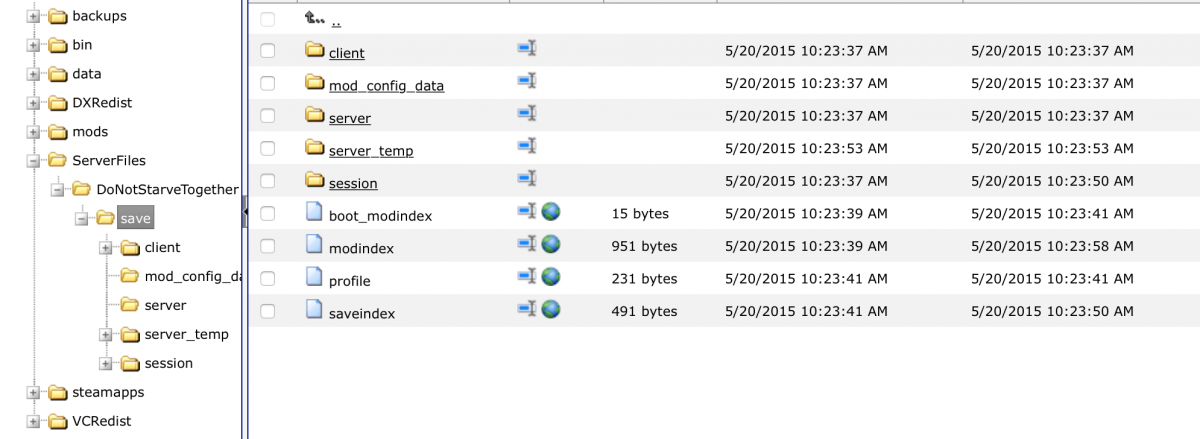Select the checkbox next to saveindex

click(x=267, y=311)
